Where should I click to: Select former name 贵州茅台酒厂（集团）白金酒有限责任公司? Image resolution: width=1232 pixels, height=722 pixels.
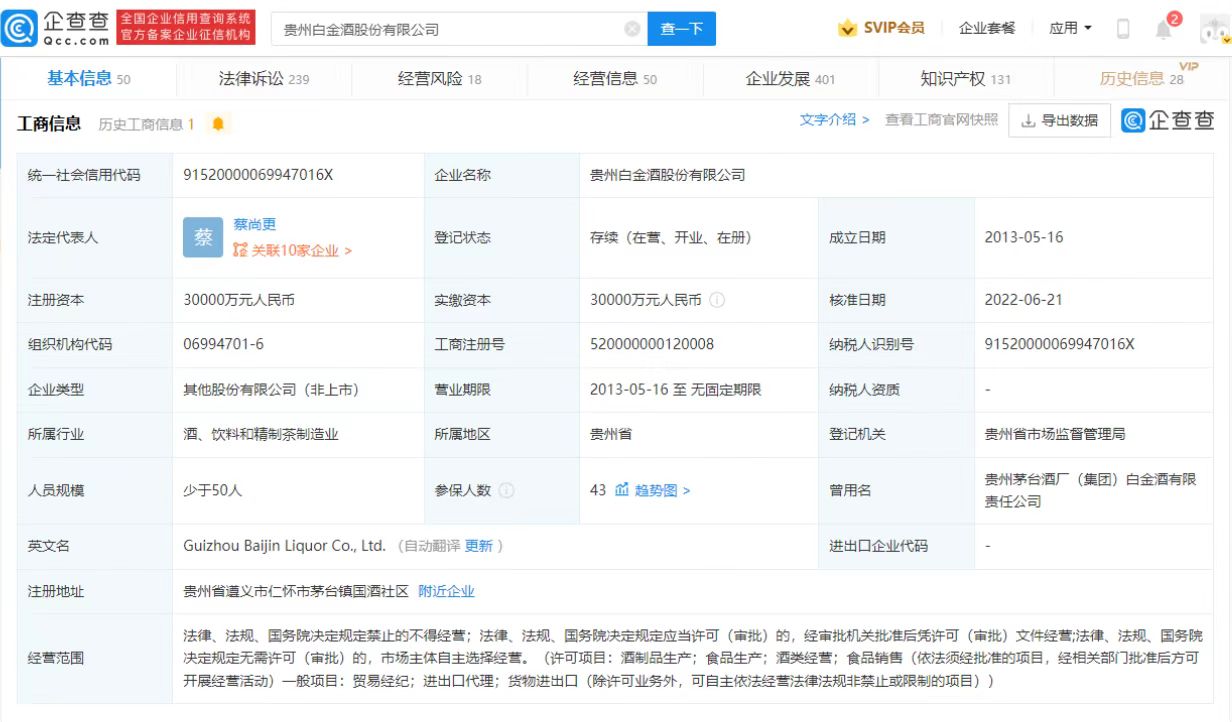(x=1090, y=490)
